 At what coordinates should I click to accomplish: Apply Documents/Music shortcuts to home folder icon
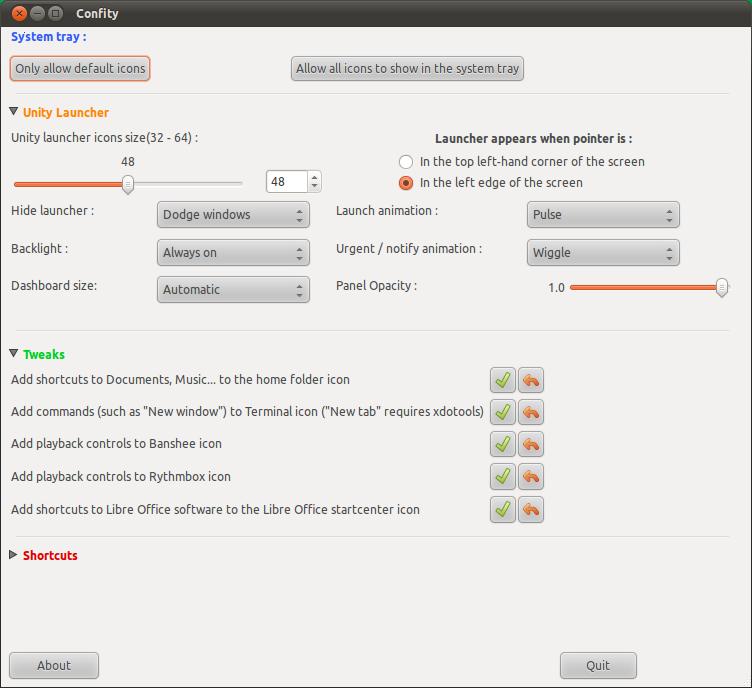[x=503, y=380]
